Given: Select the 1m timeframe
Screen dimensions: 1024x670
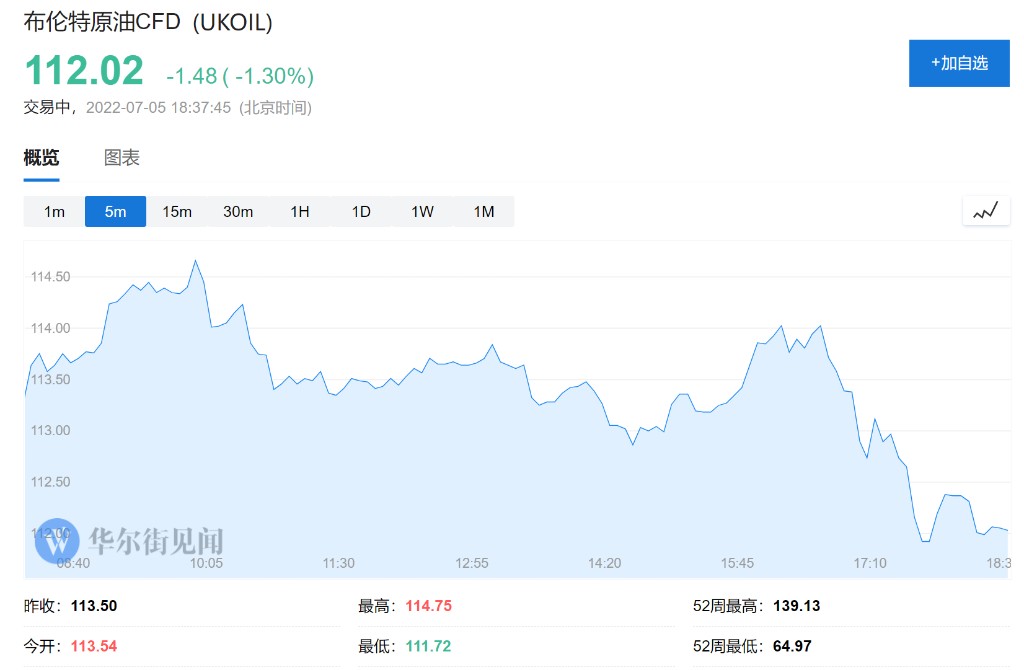Looking at the screenshot, I should coord(54,211).
